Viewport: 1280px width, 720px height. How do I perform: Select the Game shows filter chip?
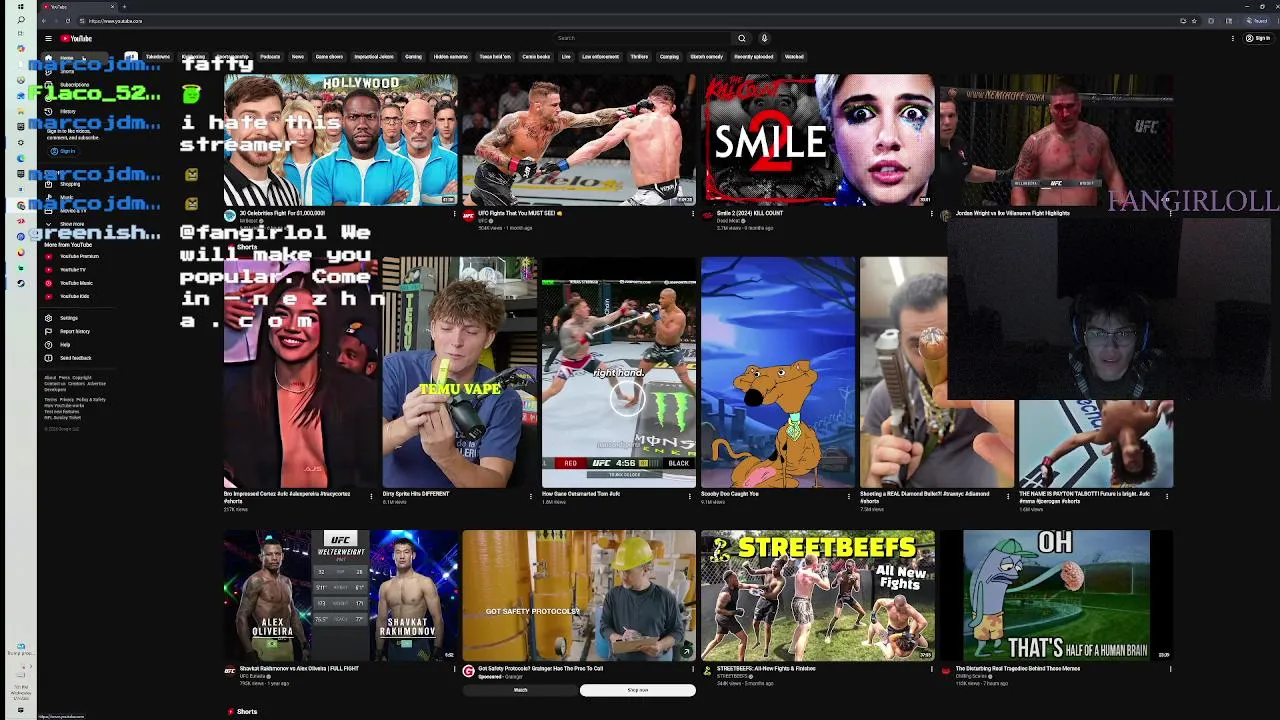coord(329,57)
